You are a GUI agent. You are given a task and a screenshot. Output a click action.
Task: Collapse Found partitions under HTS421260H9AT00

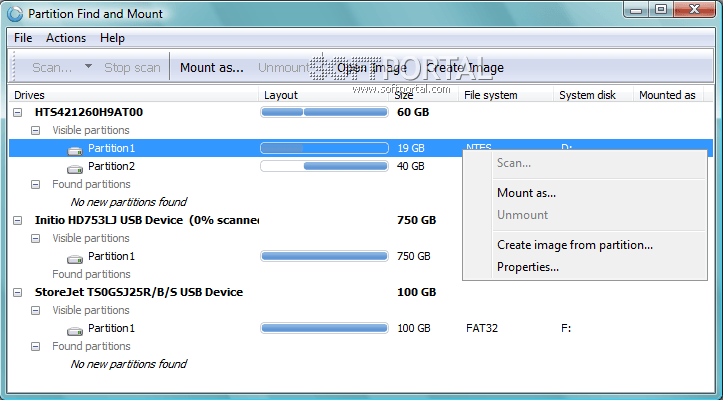(x=36, y=184)
